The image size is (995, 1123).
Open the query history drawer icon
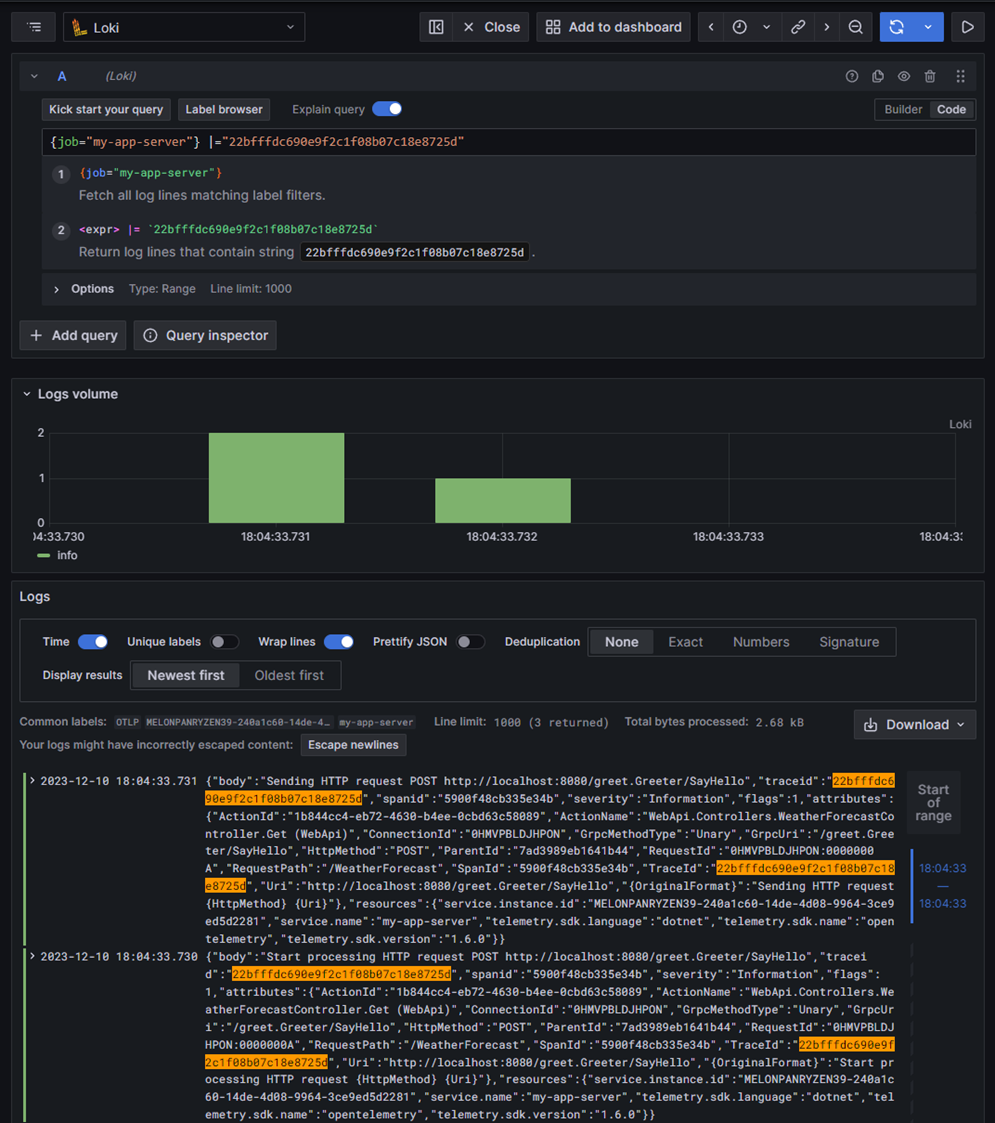[34, 27]
